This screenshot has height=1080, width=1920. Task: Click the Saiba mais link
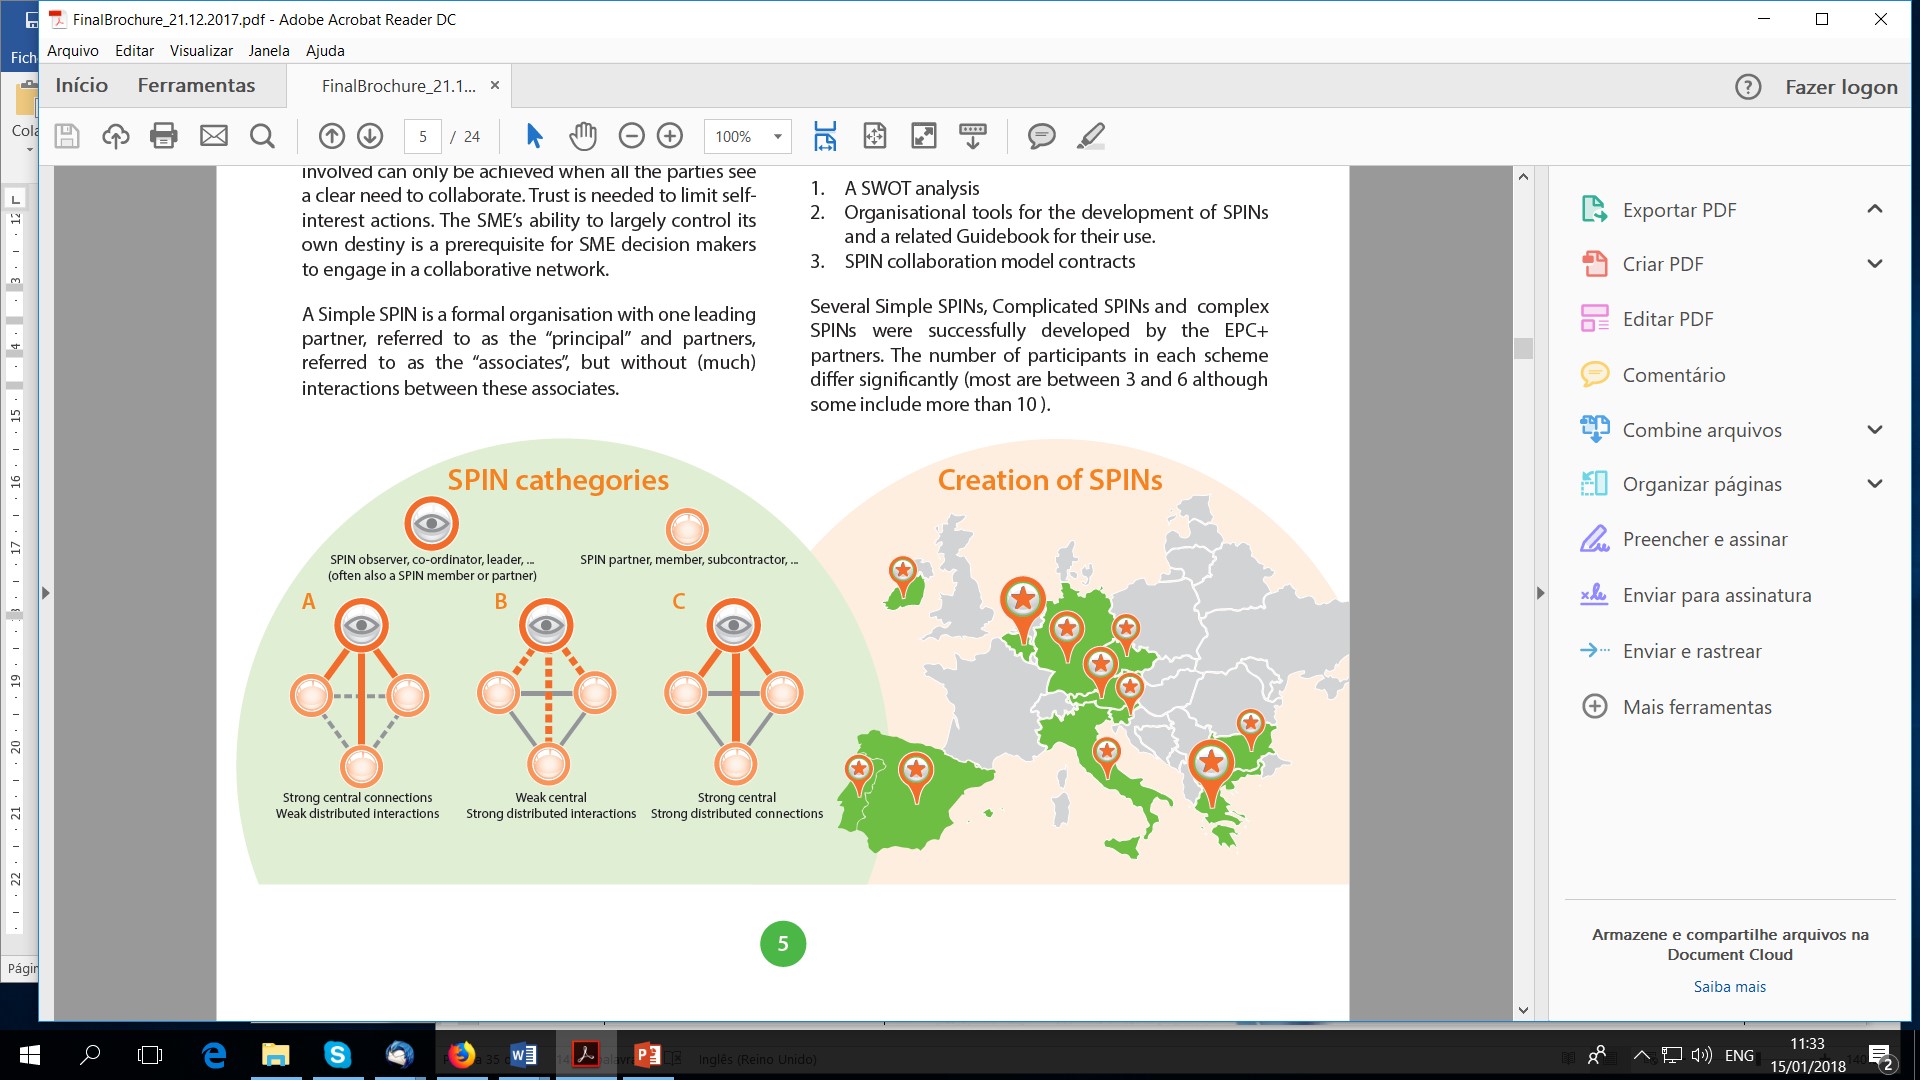click(x=1729, y=987)
